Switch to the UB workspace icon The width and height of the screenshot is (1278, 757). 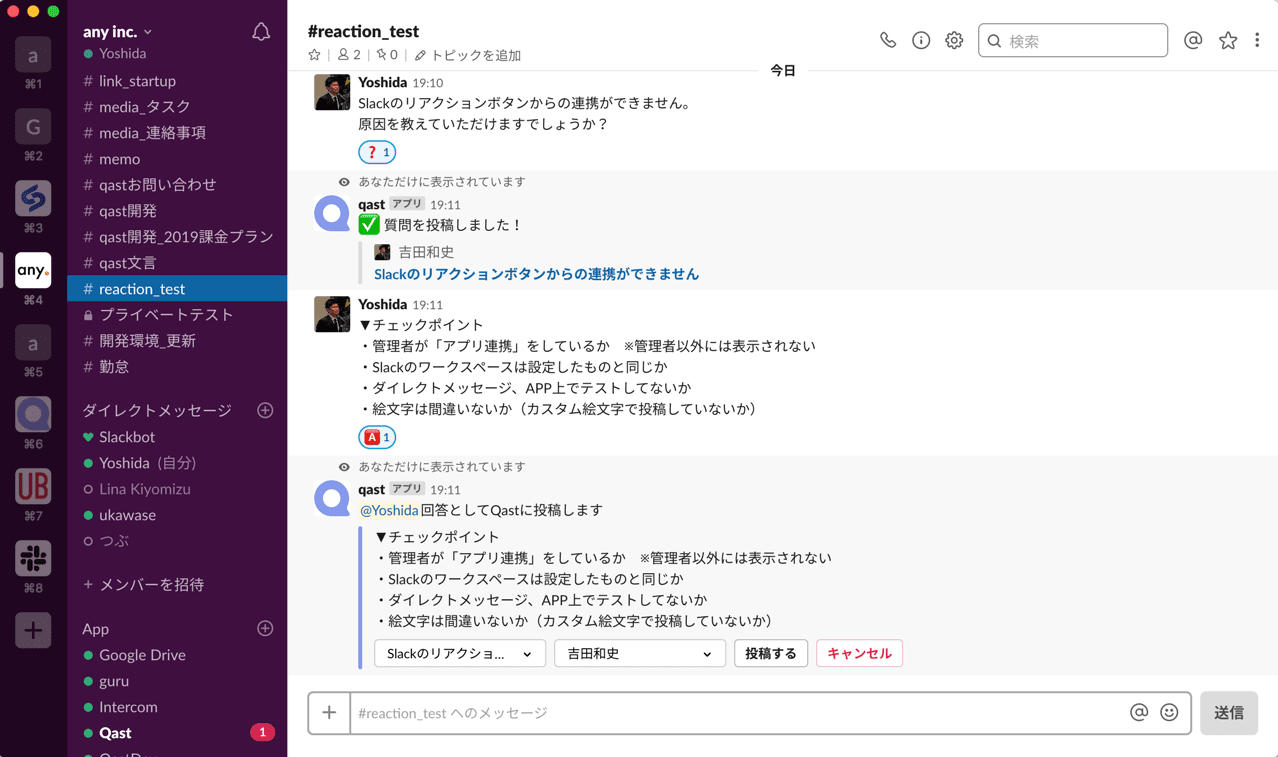33,486
